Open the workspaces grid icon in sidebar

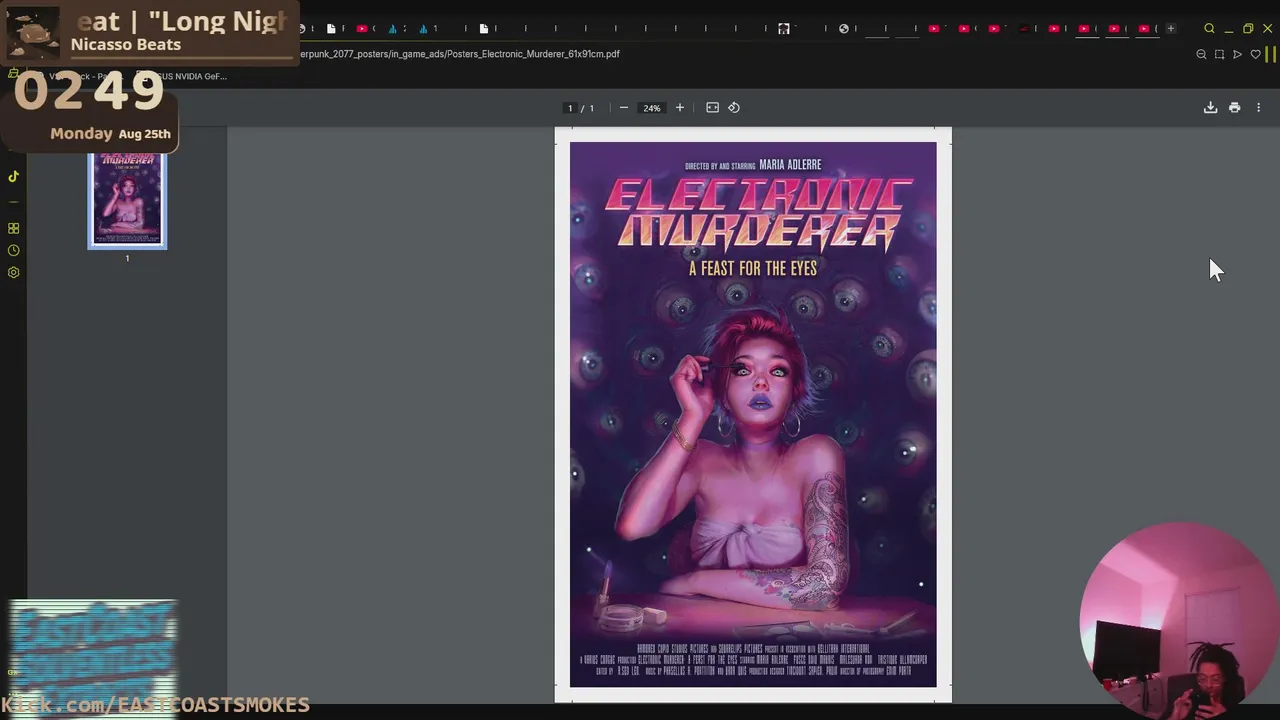pyautogui.click(x=14, y=228)
